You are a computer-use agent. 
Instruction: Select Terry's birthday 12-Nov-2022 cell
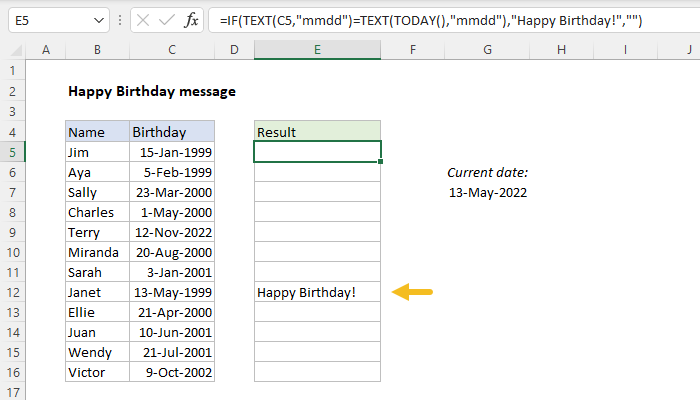pos(172,232)
